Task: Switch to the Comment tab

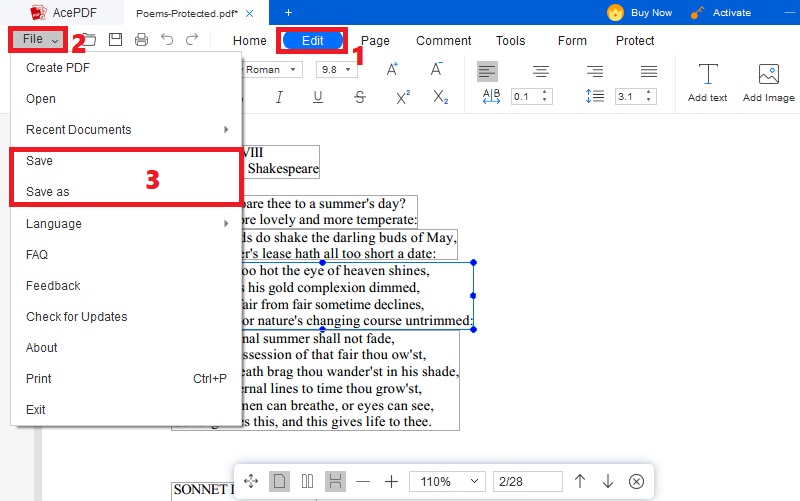Action: tap(443, 40)
